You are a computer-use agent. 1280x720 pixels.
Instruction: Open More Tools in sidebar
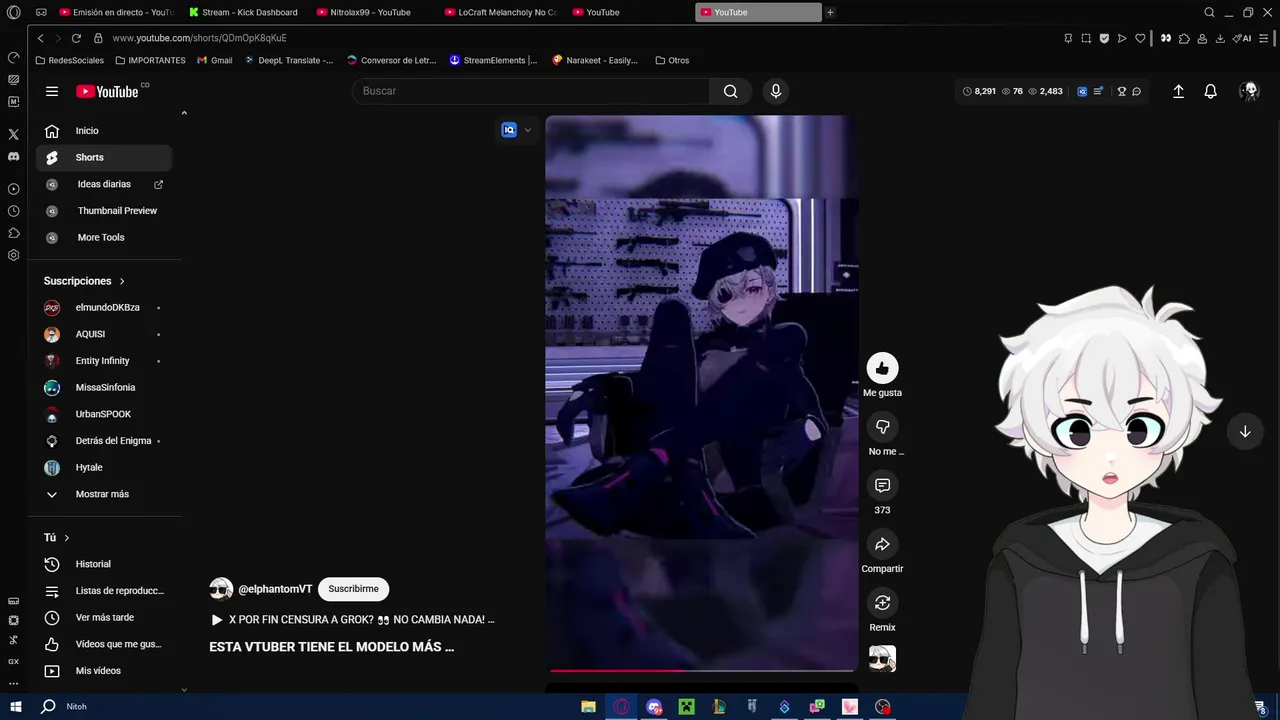click(104, 238)
